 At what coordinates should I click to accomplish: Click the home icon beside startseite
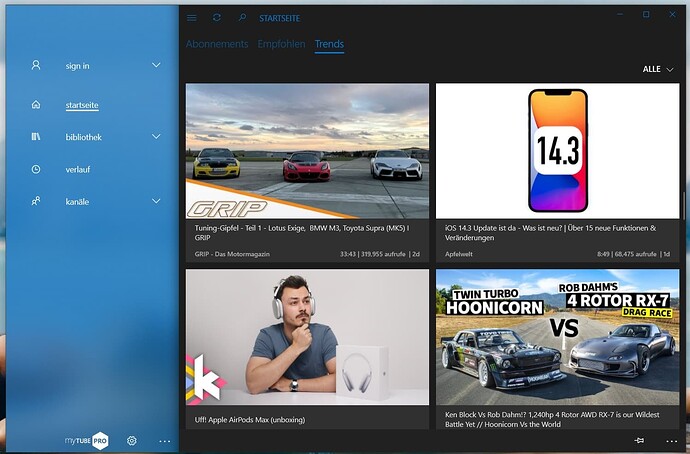click(36, 105)
